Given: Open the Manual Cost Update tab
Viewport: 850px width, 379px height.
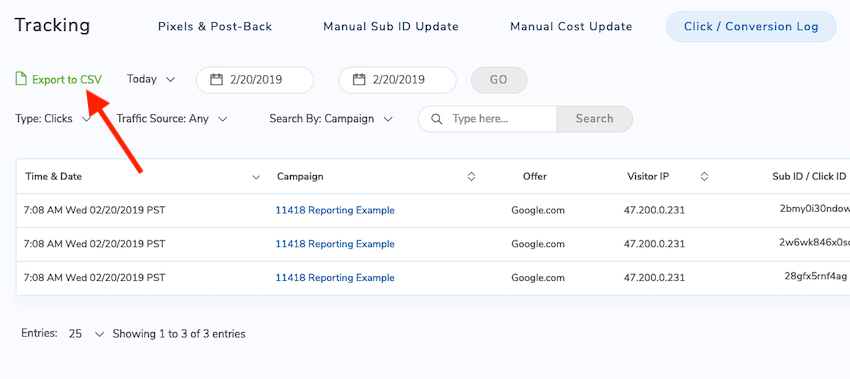Looking at the screenshot, I should (x=571, y=27).
